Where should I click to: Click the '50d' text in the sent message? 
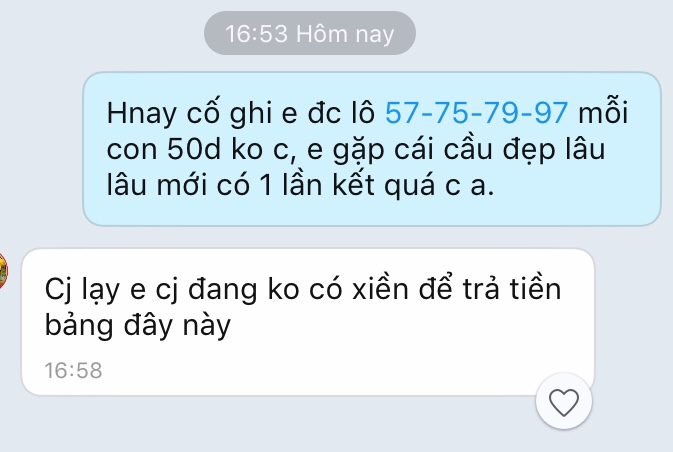pyautogui.click(x=194, y=149)
